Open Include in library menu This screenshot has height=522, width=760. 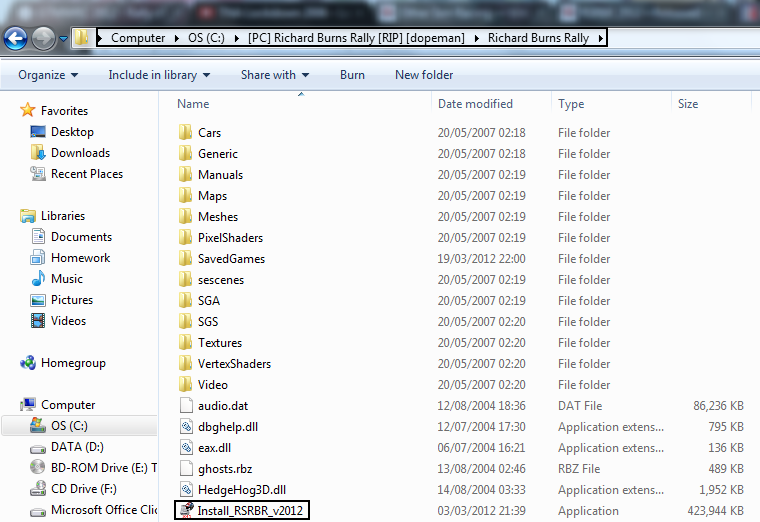click(159, 75)
